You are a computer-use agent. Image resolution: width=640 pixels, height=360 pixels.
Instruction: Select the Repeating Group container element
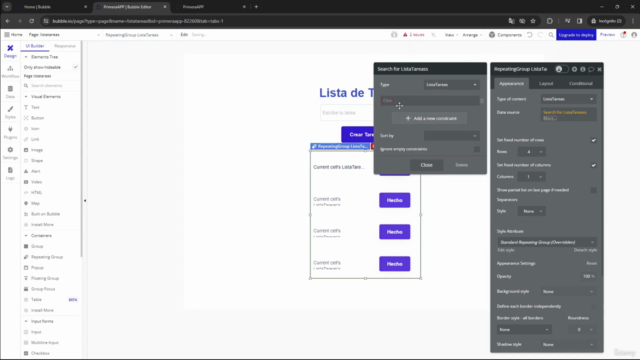[x=47, y=257]
